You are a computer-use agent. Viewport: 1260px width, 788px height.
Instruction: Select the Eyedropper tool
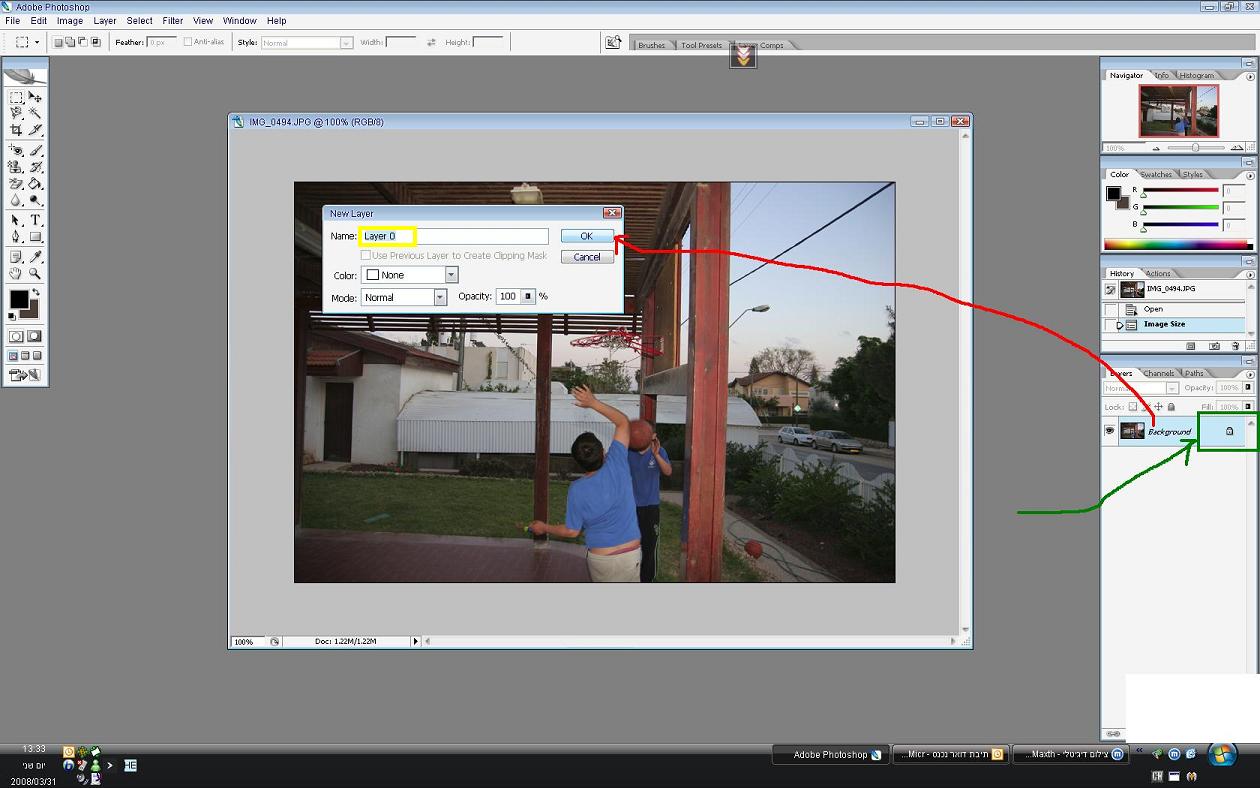35,257
